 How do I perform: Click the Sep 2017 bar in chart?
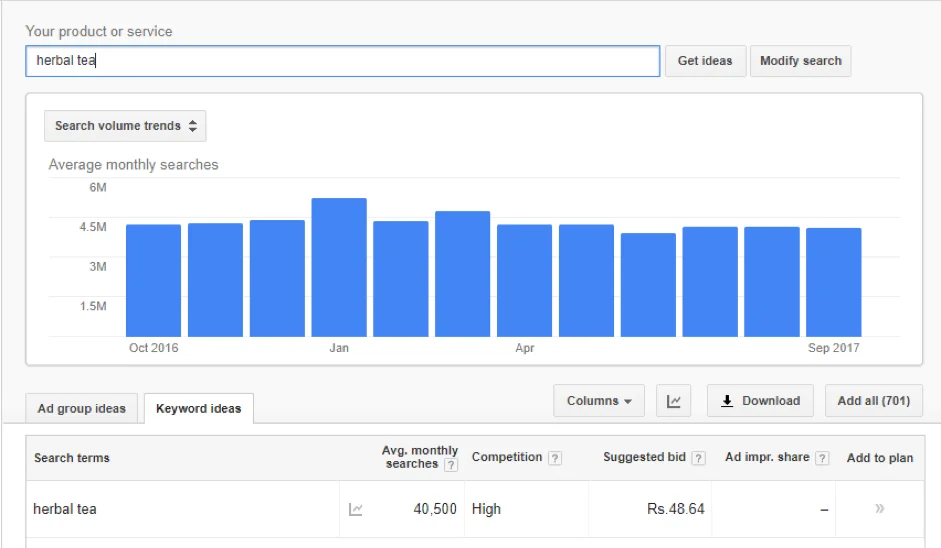[x=834, y=282]
